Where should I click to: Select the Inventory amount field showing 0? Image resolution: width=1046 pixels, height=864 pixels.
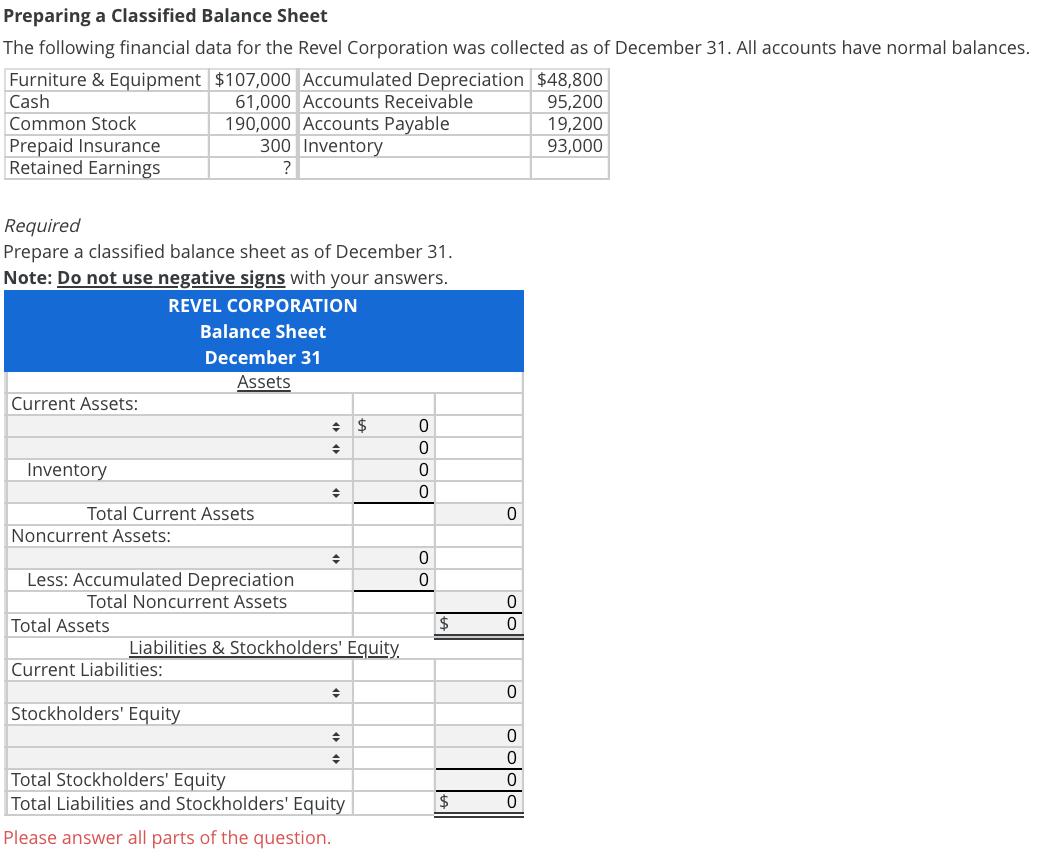[x=405, y=469]
